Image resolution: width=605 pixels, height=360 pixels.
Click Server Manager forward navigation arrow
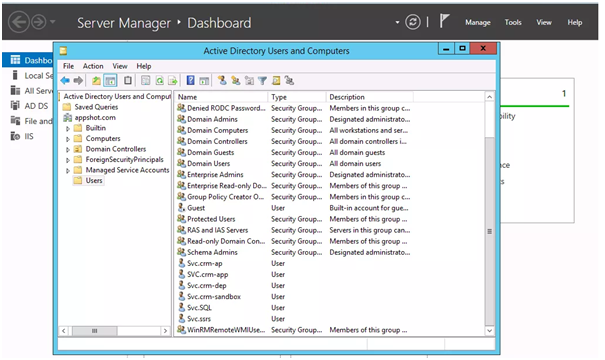(x=39, y=22)
